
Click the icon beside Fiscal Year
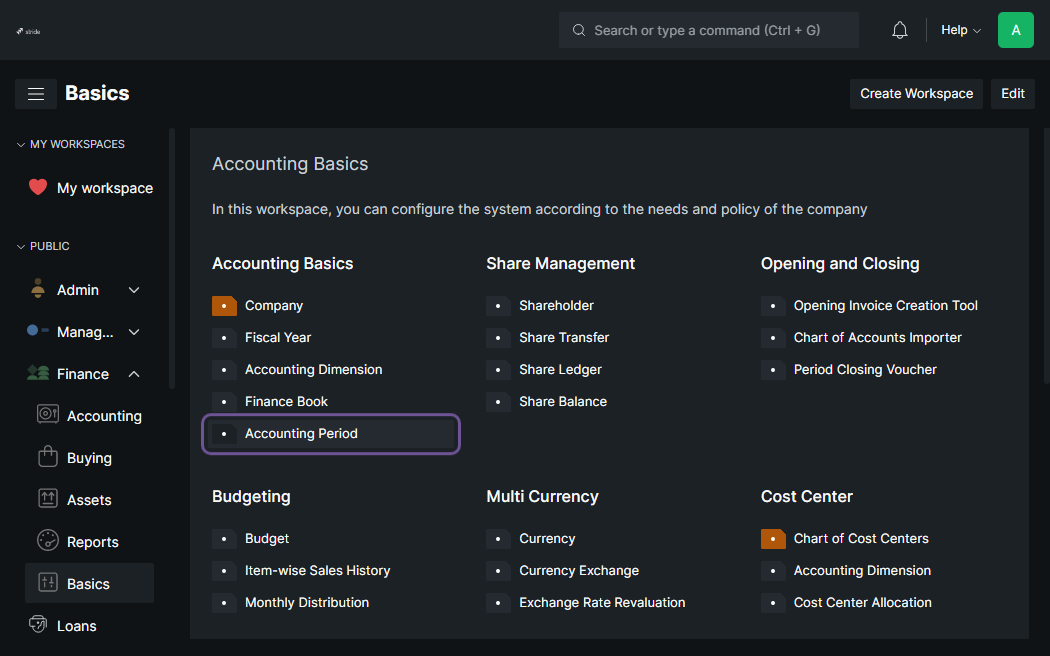[224, 338]
